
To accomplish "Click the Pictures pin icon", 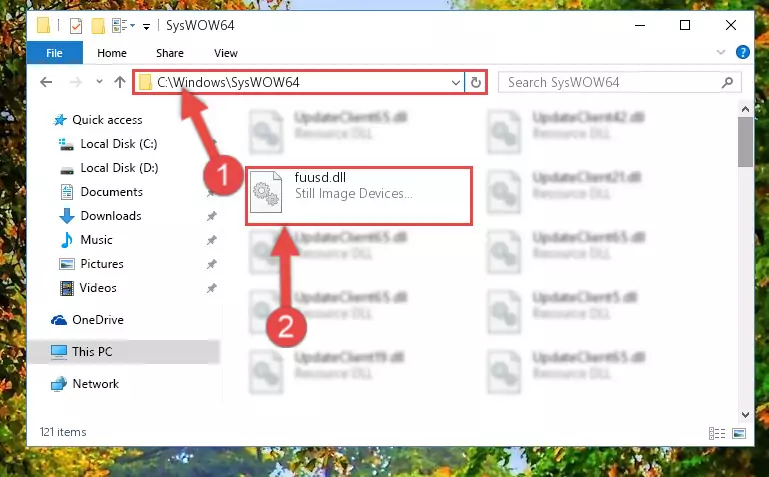I will [212, 264].
